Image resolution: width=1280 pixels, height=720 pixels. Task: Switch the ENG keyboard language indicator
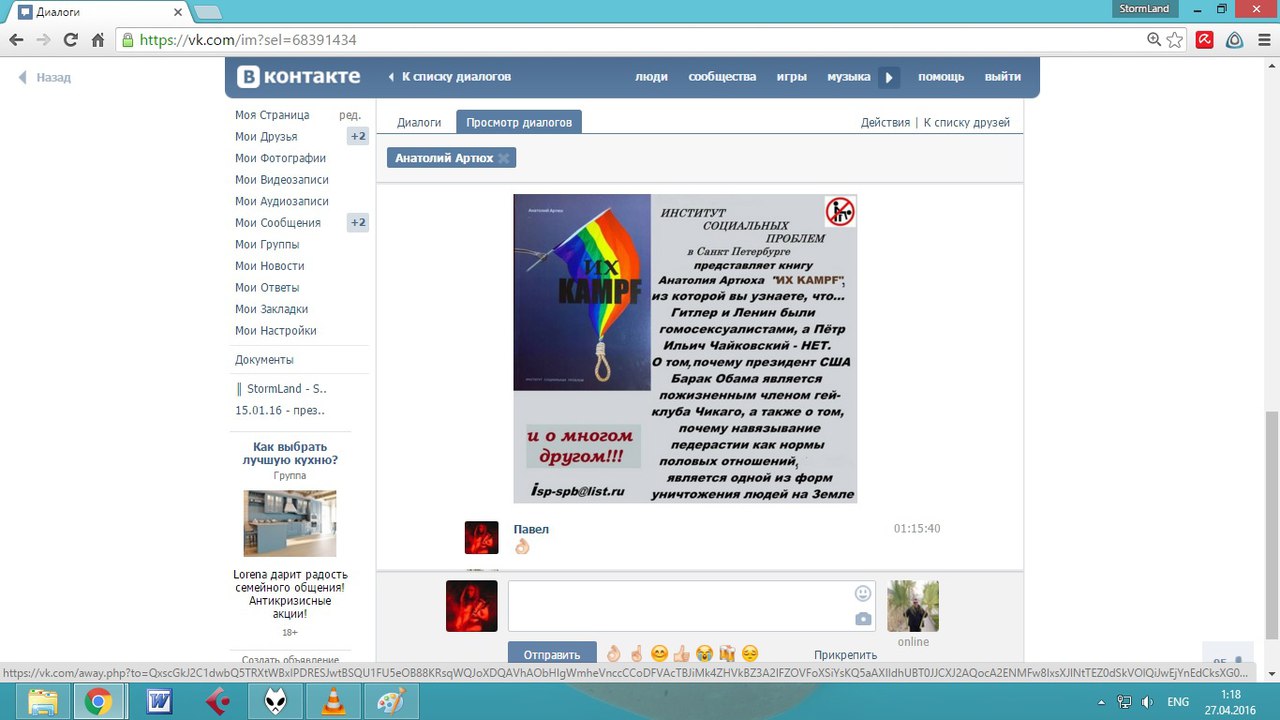(x=1178, y=702)
